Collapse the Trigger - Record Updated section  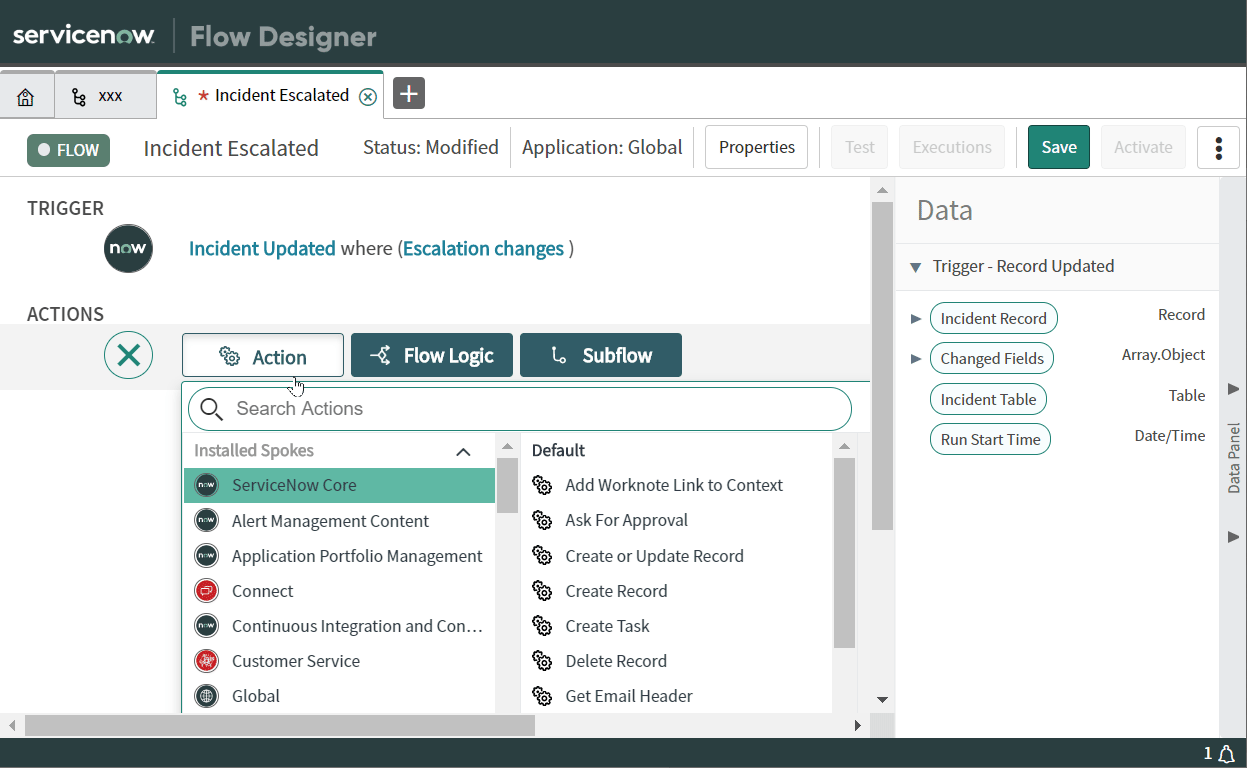coord(914,267)
